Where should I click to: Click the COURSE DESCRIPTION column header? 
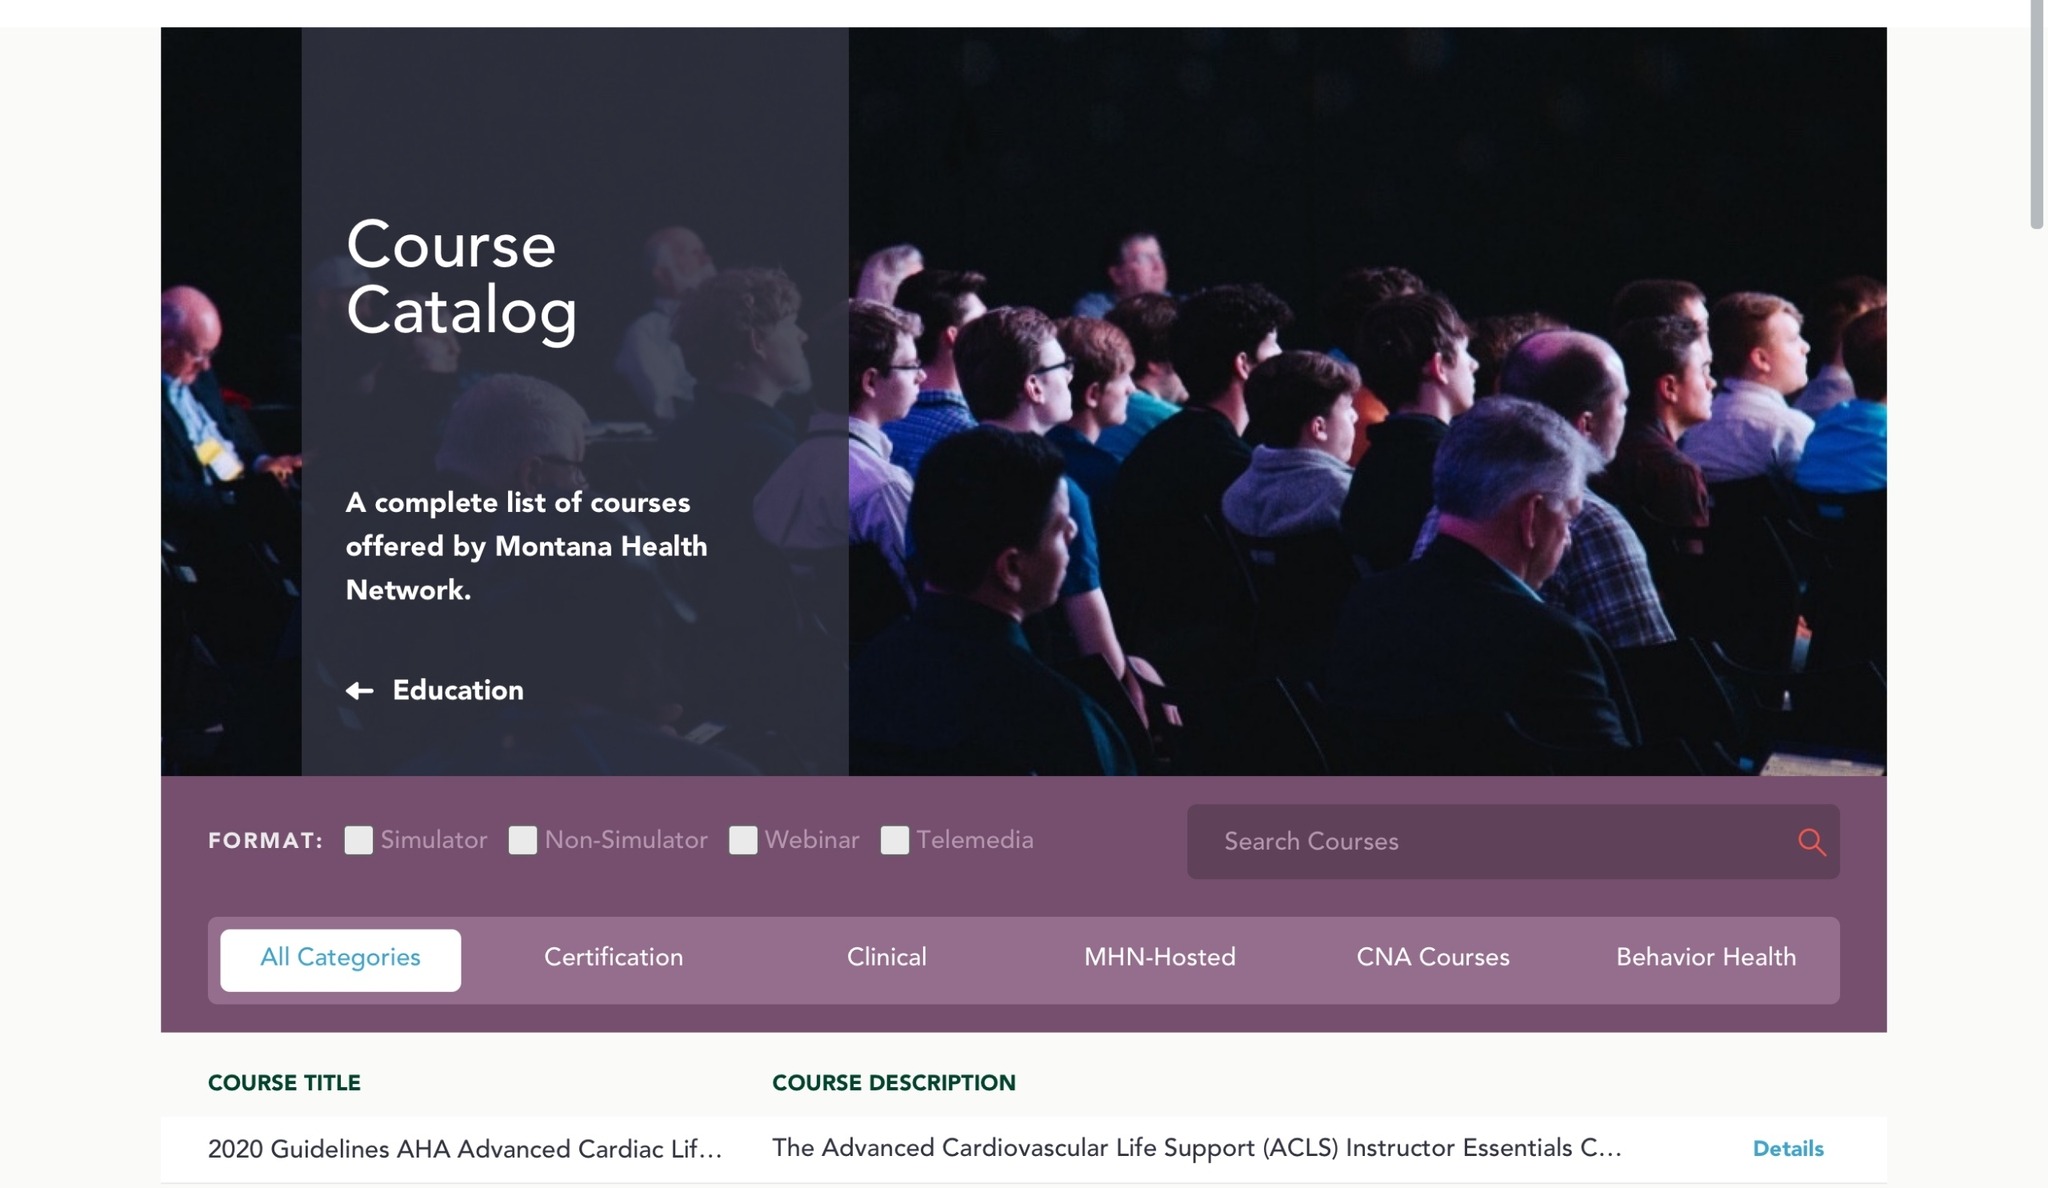pos(894,1083)
